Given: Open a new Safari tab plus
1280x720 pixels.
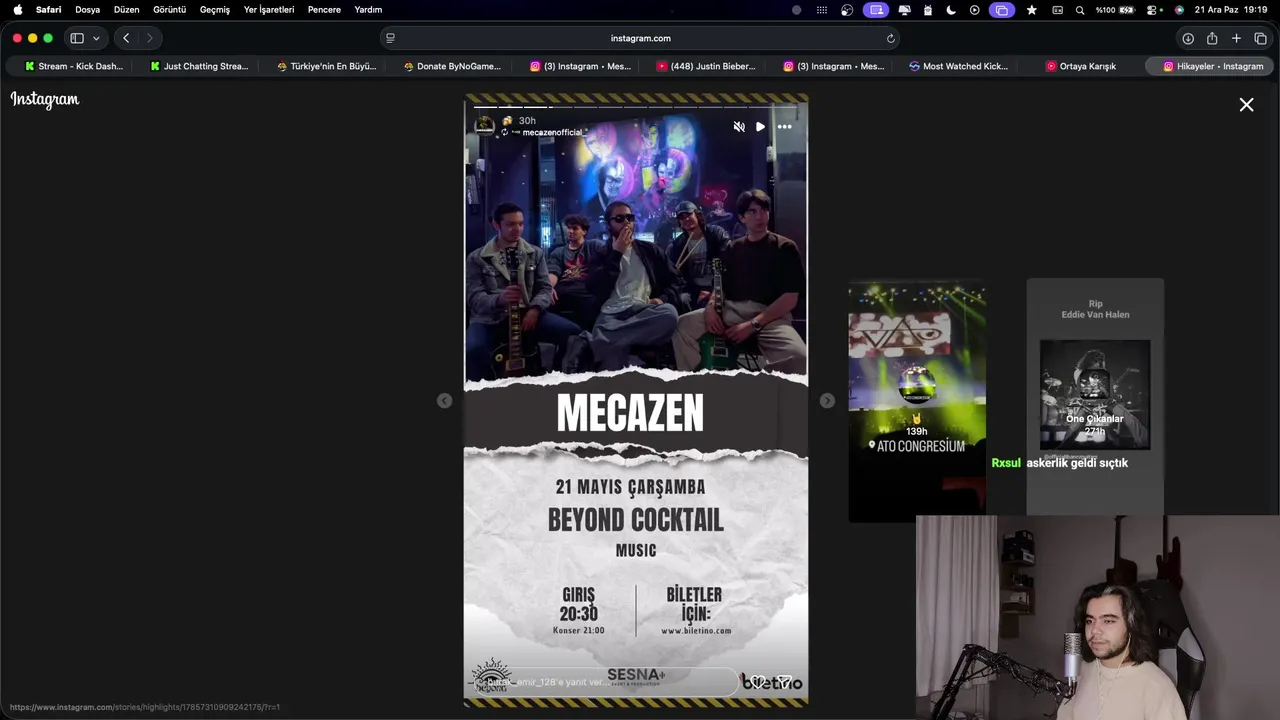Looking at the screenshot, I should click(x=1236, y=38).
